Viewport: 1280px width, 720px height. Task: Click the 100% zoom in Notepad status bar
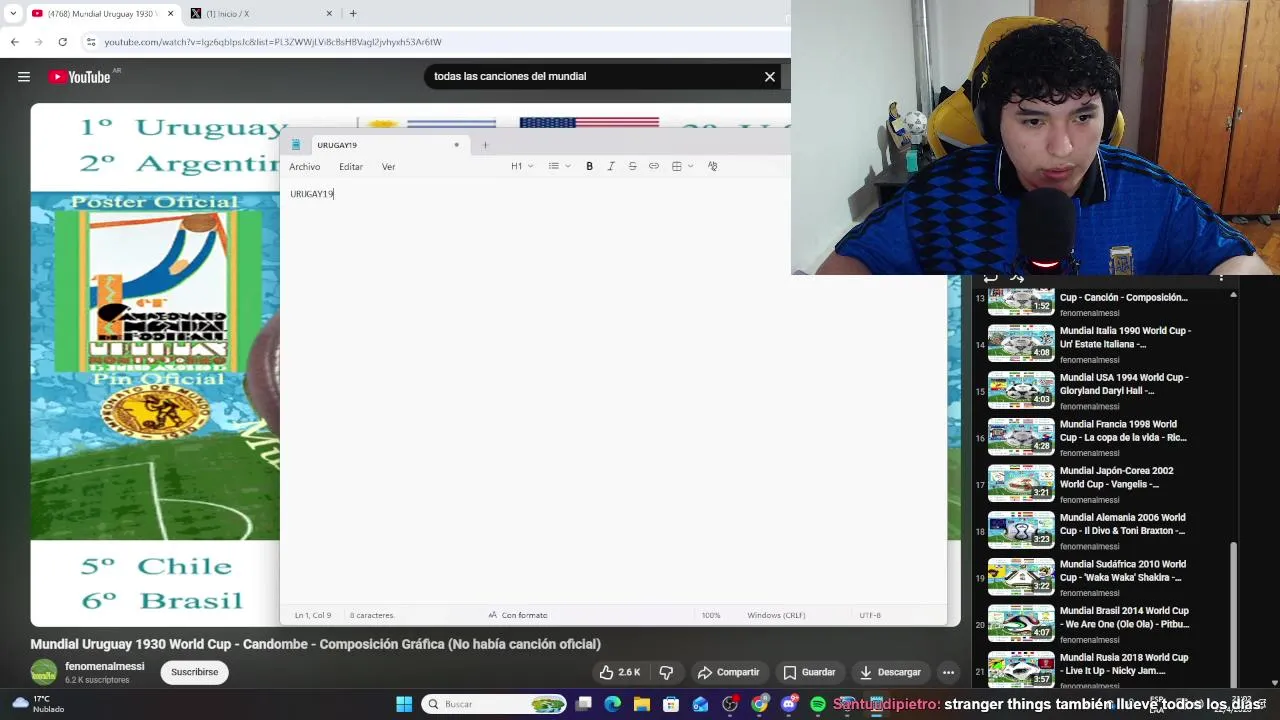711,615
